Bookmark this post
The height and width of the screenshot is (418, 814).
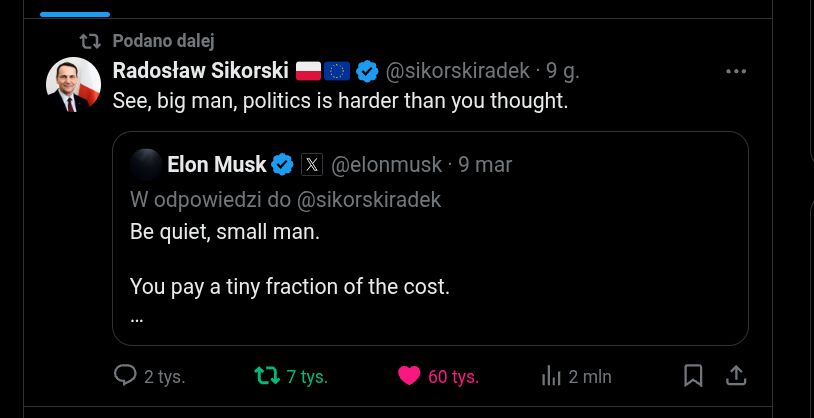click(x=692, y=375)
